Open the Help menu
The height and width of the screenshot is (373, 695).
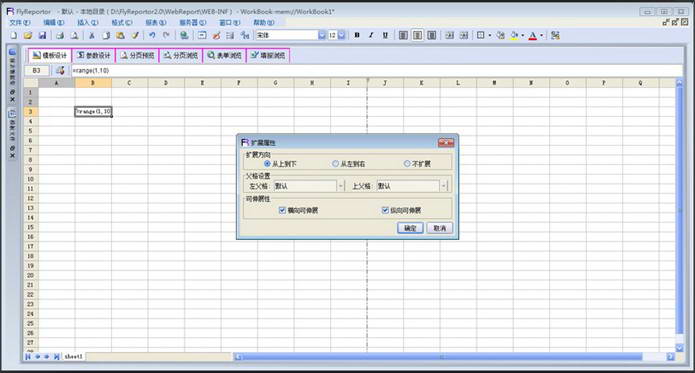coord(264,22)
